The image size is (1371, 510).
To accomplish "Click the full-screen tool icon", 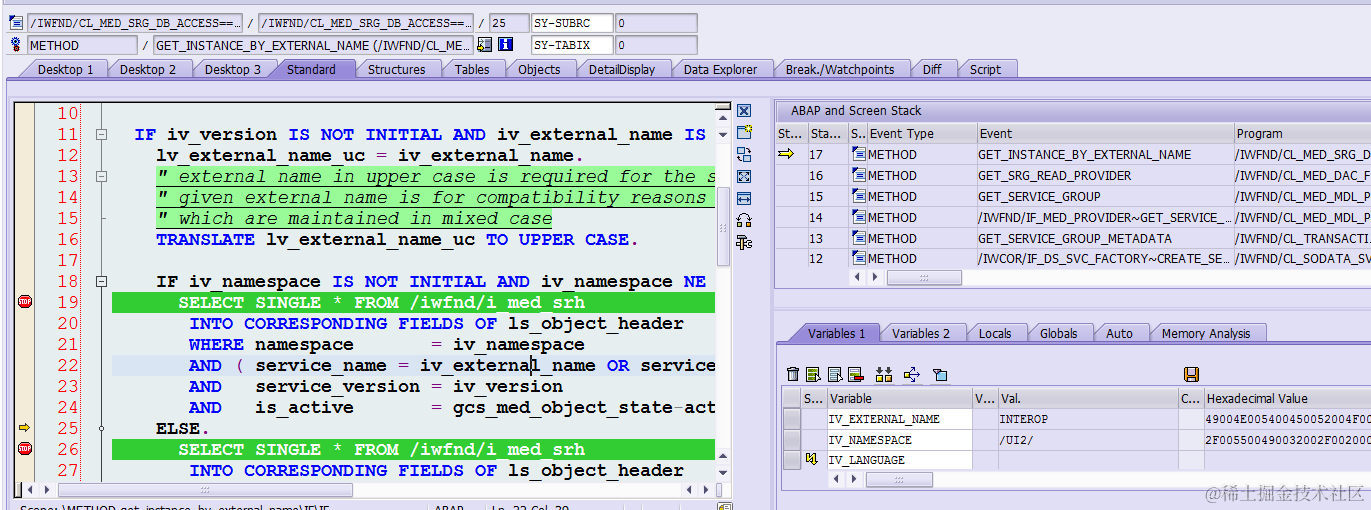I will coord(744,176).
